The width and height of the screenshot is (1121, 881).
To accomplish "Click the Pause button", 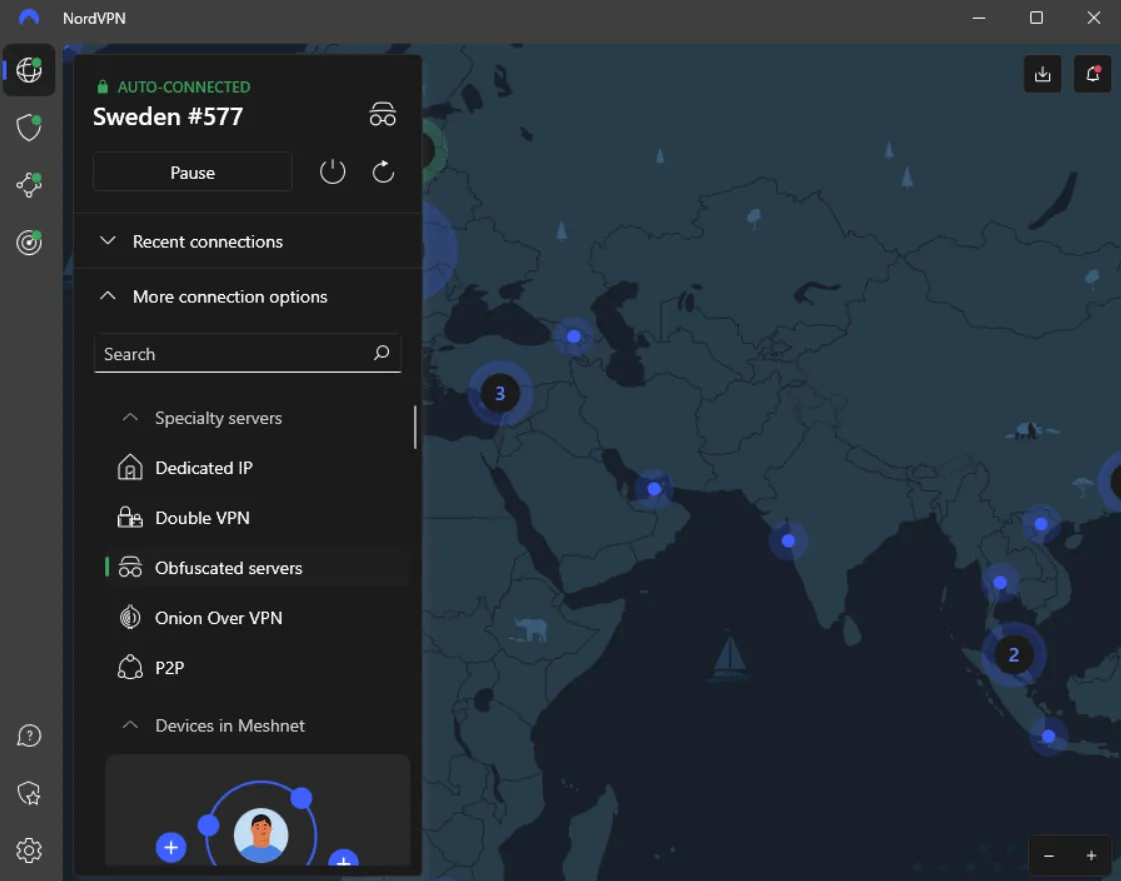I will [x=192, y=172].
